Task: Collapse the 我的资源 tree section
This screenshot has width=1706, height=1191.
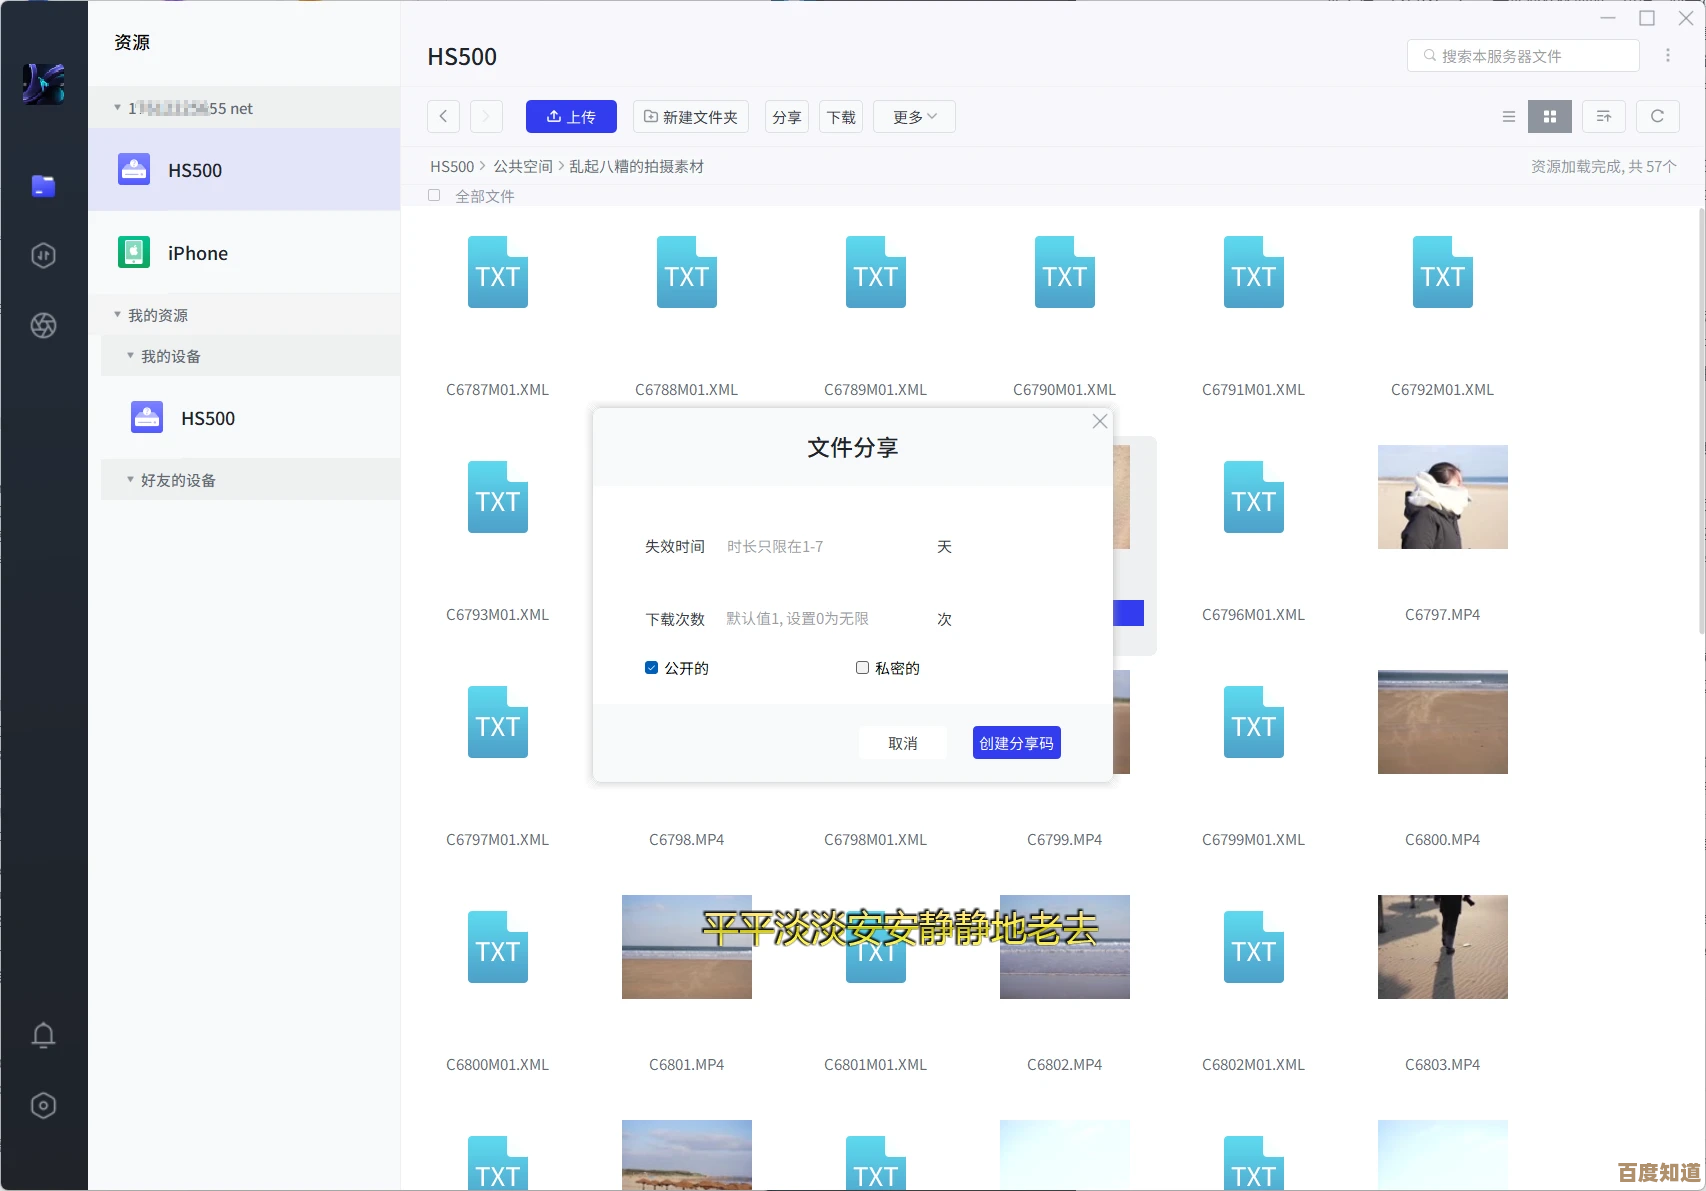Action: (118, 315)
